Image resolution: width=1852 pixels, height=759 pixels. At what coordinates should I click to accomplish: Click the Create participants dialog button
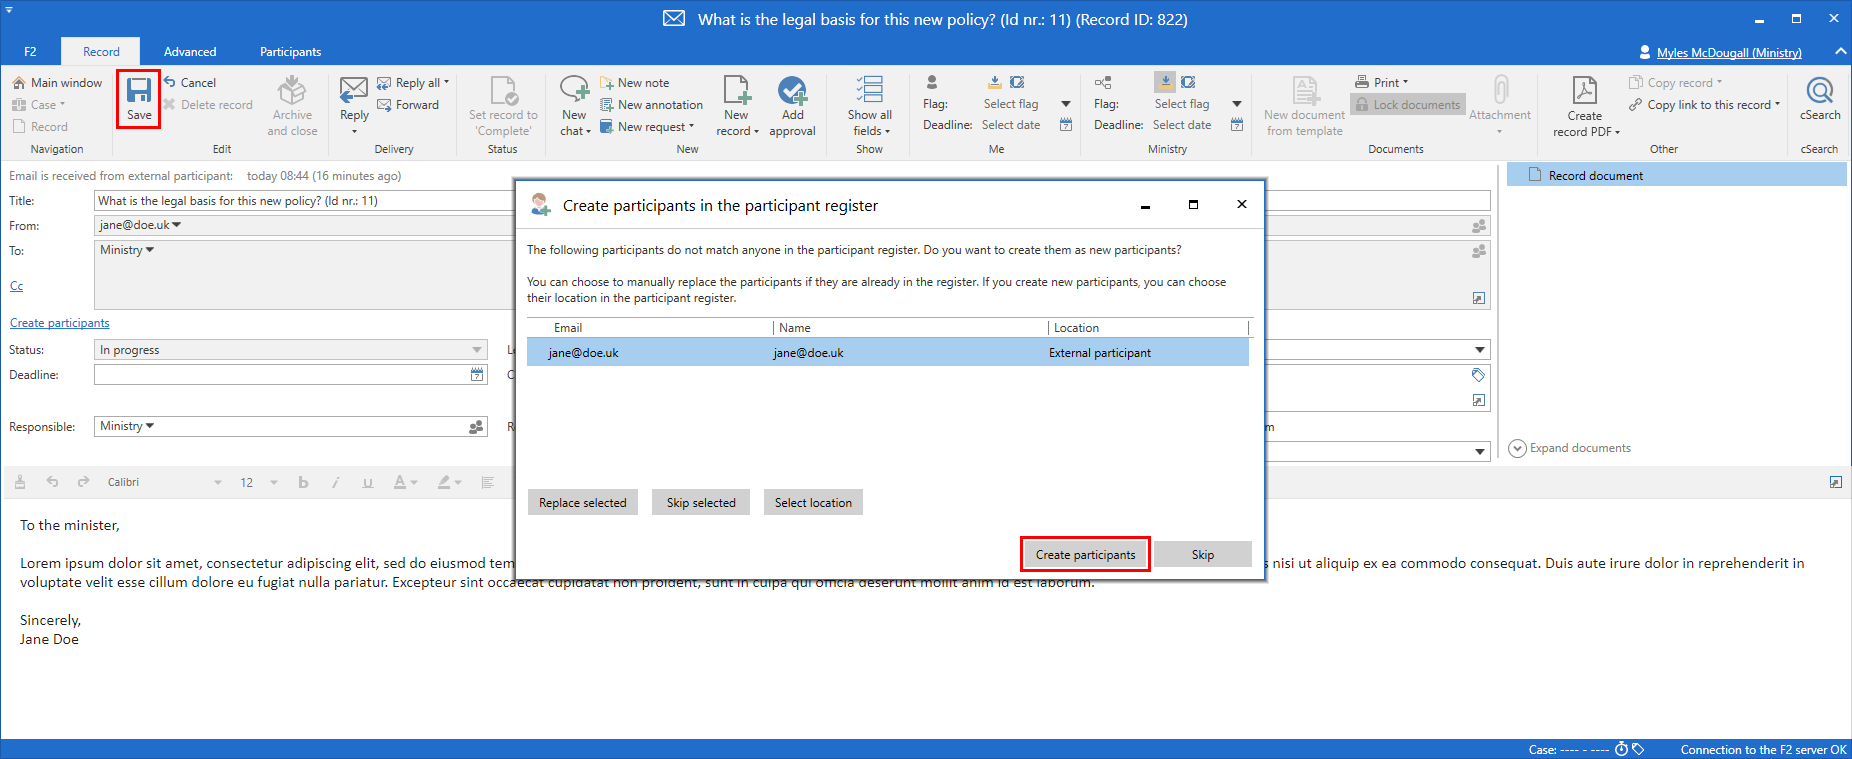(x=1085, y=555)
